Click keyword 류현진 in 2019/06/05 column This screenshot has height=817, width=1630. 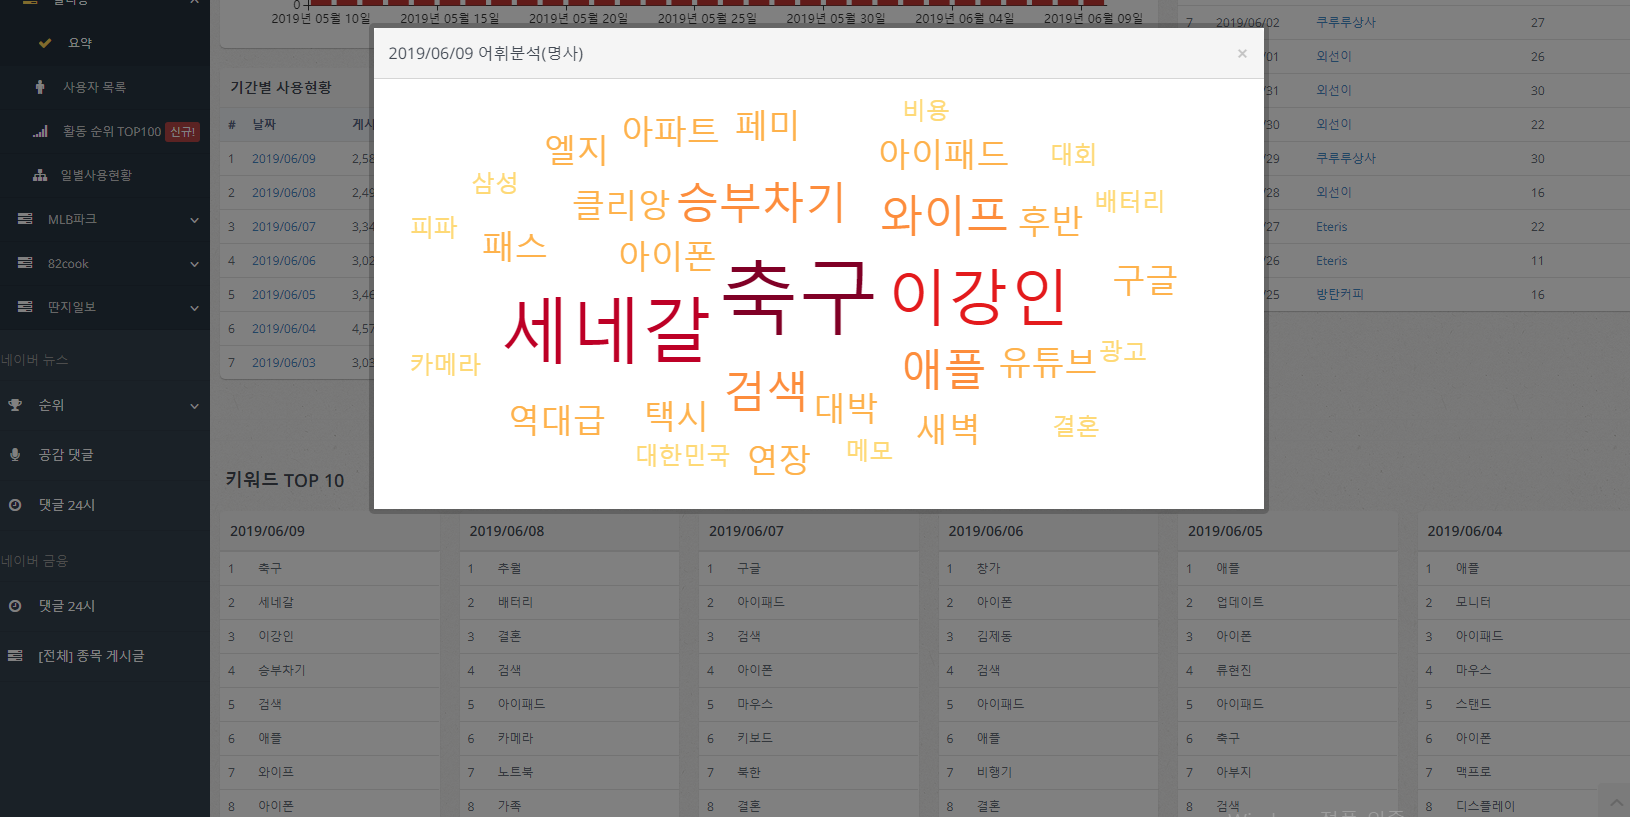1234,670
